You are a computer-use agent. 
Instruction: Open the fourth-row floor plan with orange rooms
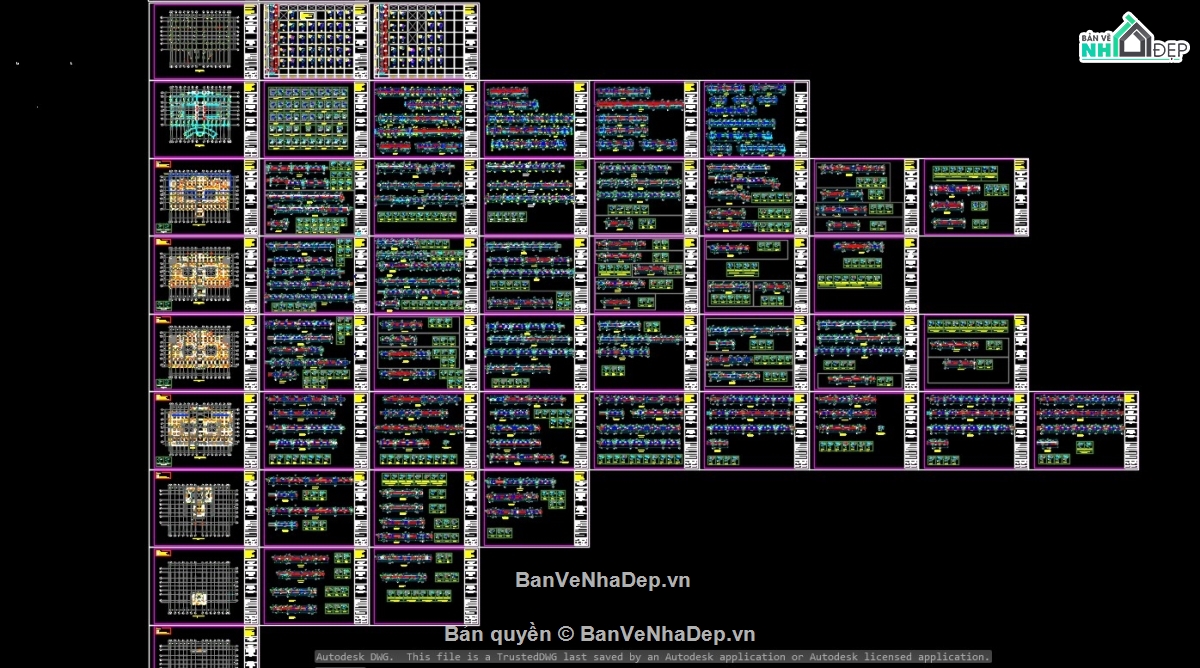(204, 275)
